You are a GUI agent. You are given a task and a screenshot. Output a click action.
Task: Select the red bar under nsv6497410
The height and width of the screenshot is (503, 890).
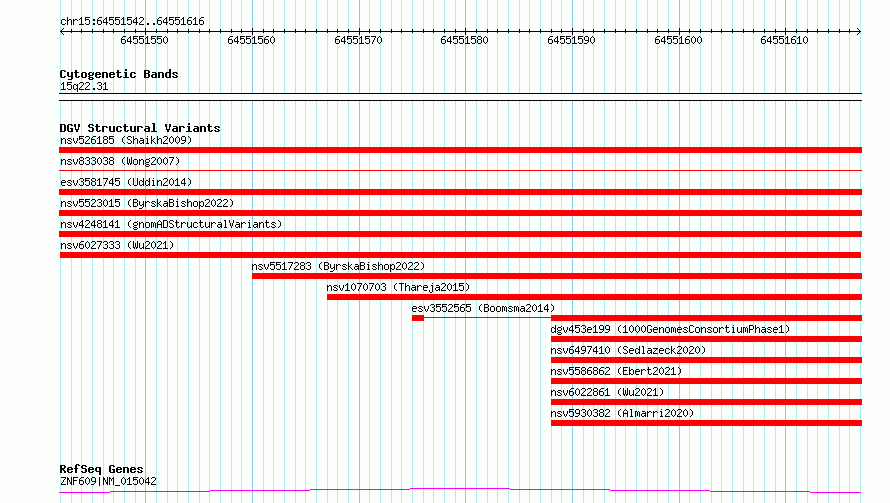click(x=706, y=360)
